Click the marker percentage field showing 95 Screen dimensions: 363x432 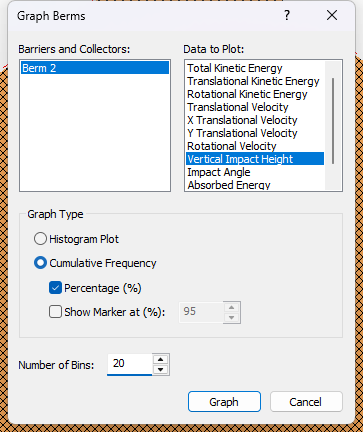[201, 312]
